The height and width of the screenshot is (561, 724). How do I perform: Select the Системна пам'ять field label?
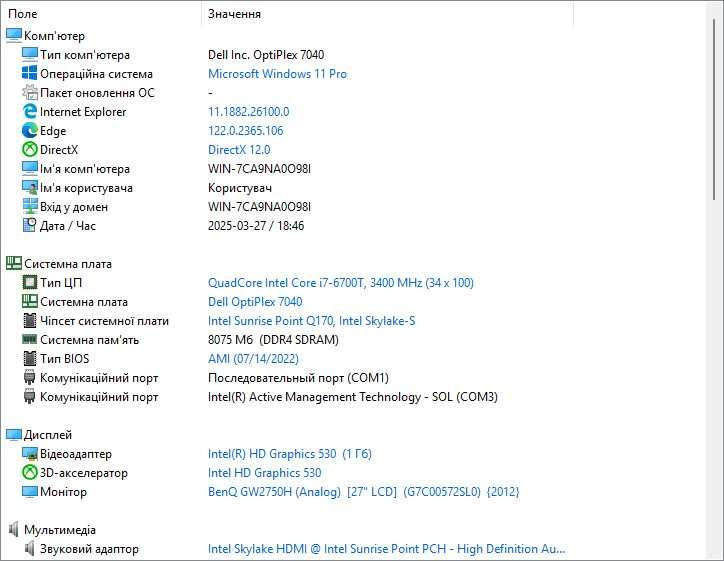coord(90,339)
